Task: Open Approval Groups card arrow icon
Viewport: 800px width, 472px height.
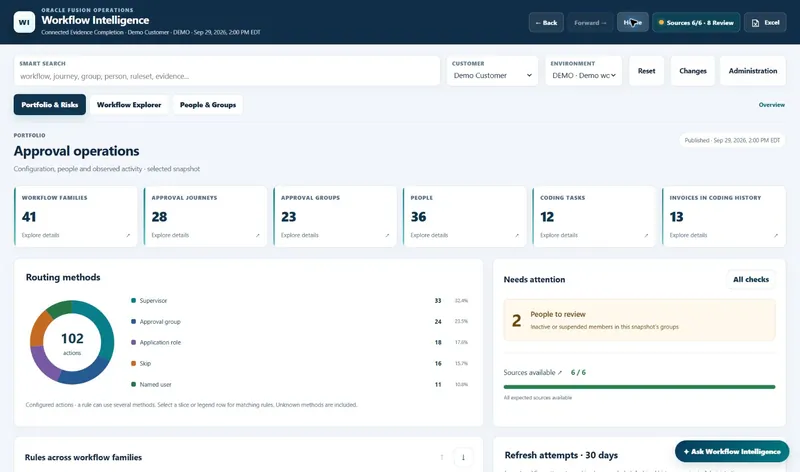Action: [x=387, y=235]
